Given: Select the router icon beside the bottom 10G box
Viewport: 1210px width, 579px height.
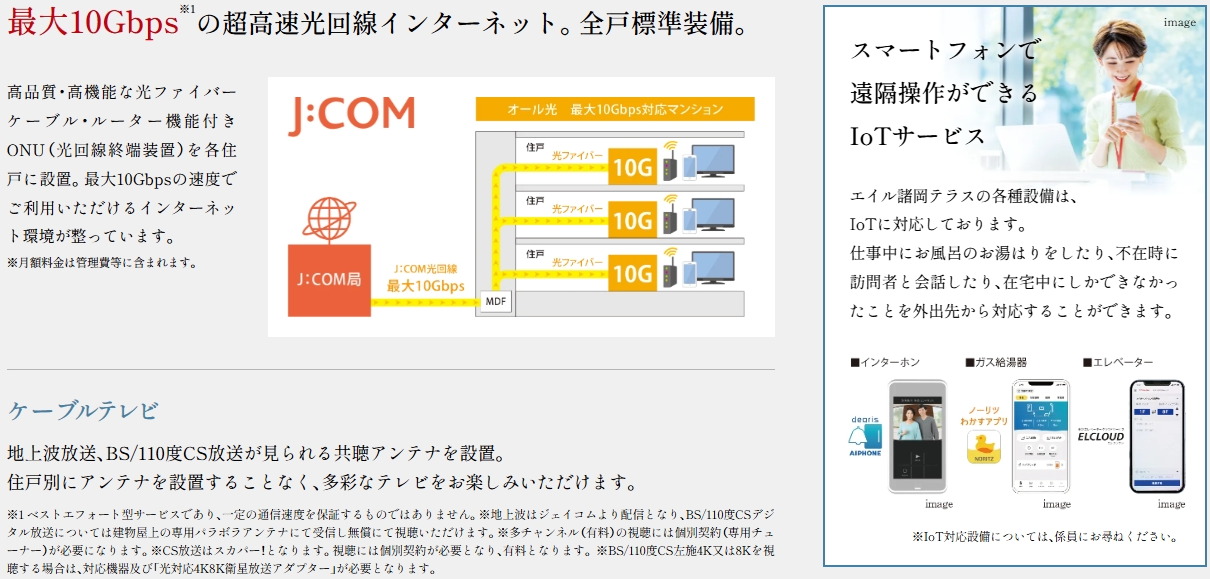Looking at the screenshot, I should coord(668,274).
